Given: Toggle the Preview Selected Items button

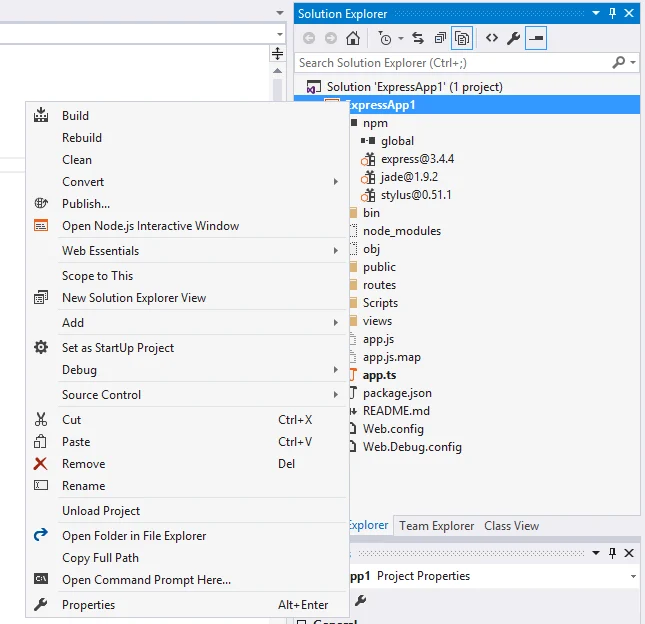Looking at the screenshot, I should point(536,38).
